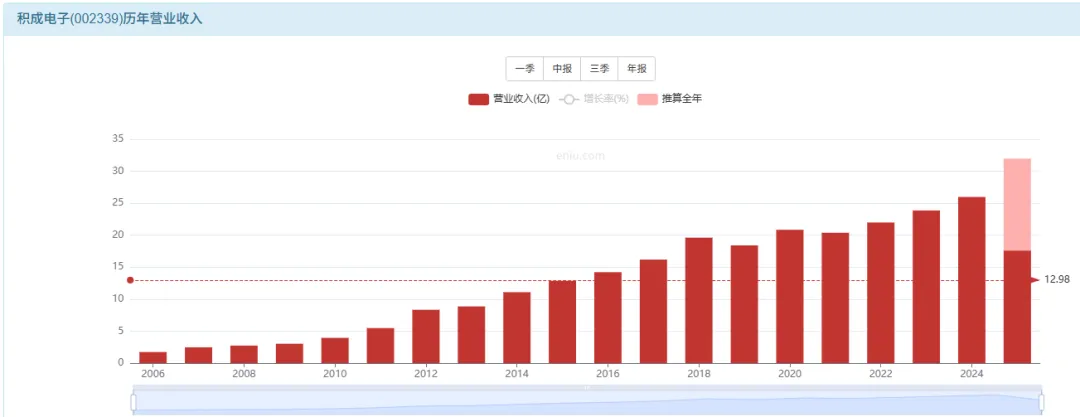1080x417 pixels.
Task: Click the 2019 revenue bar
Action: click(744, 304)
